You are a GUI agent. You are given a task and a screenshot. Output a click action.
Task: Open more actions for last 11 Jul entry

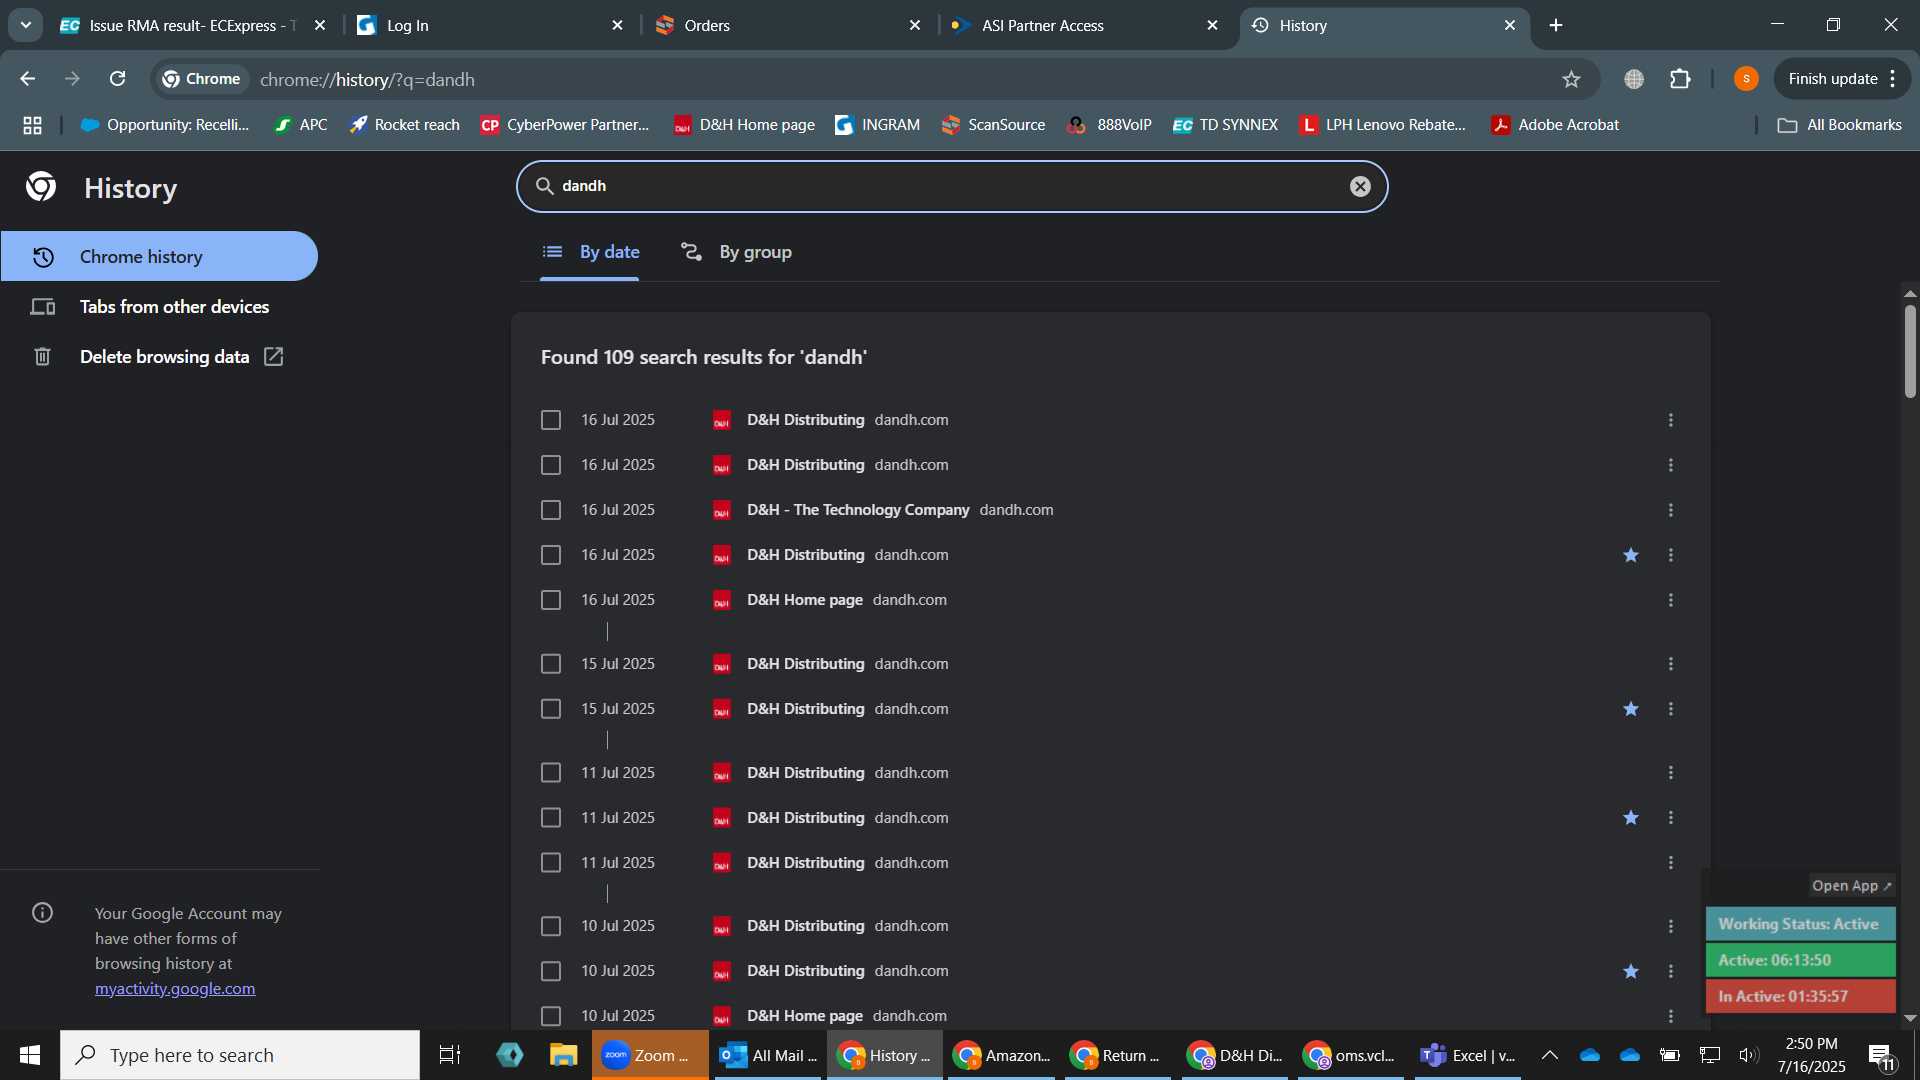[x=1671, y=863]
